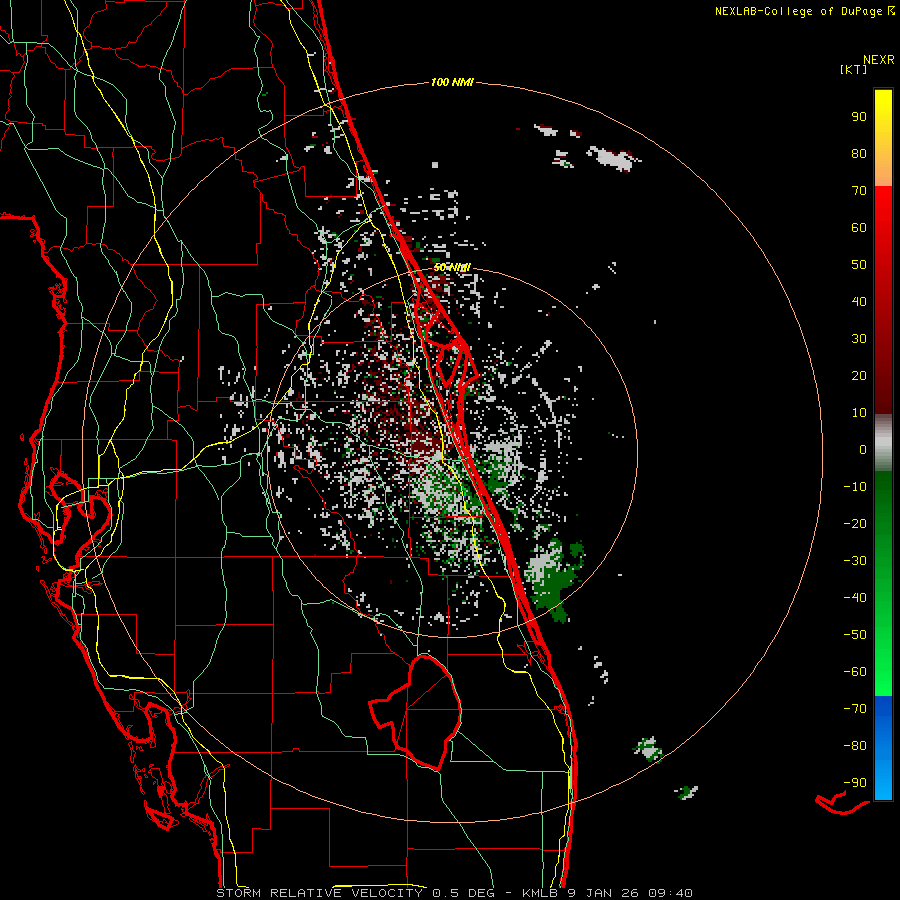Viewport: 900px width, 900px height.
Task: Click the 90 value on velocity scale
Action: point(859,117)
